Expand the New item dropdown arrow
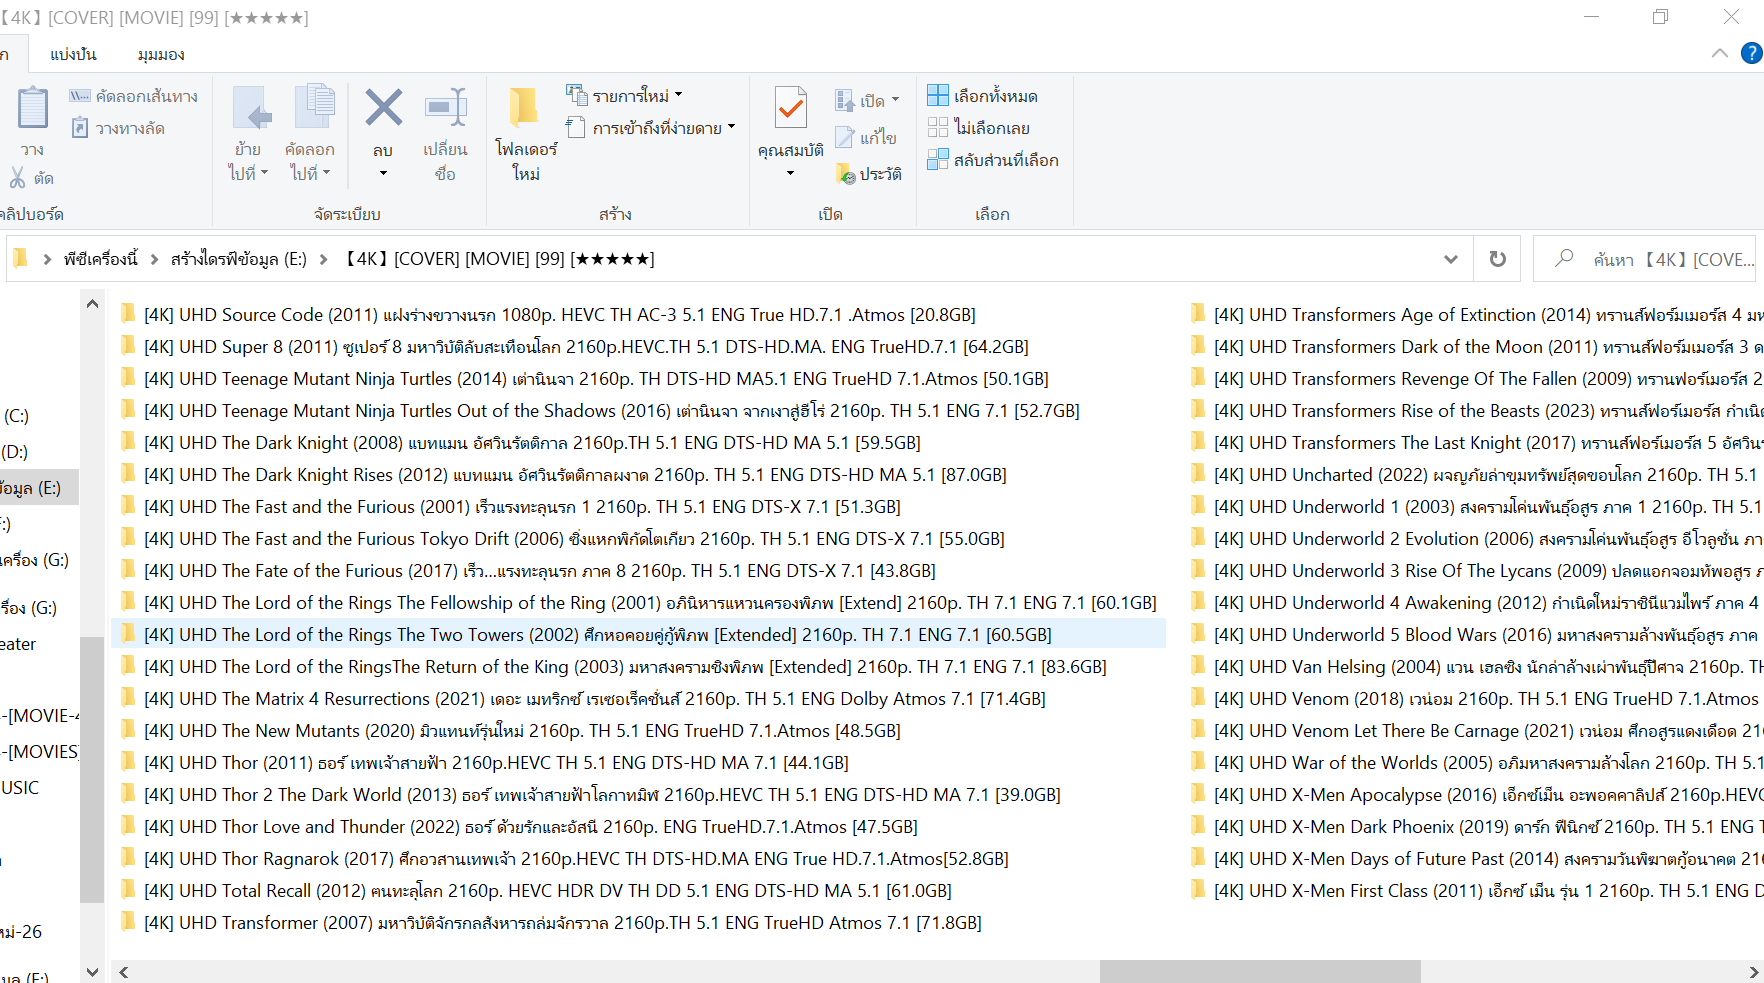Image resolution: width=1764 pixels, height=983 pixels. pos(678,95)
